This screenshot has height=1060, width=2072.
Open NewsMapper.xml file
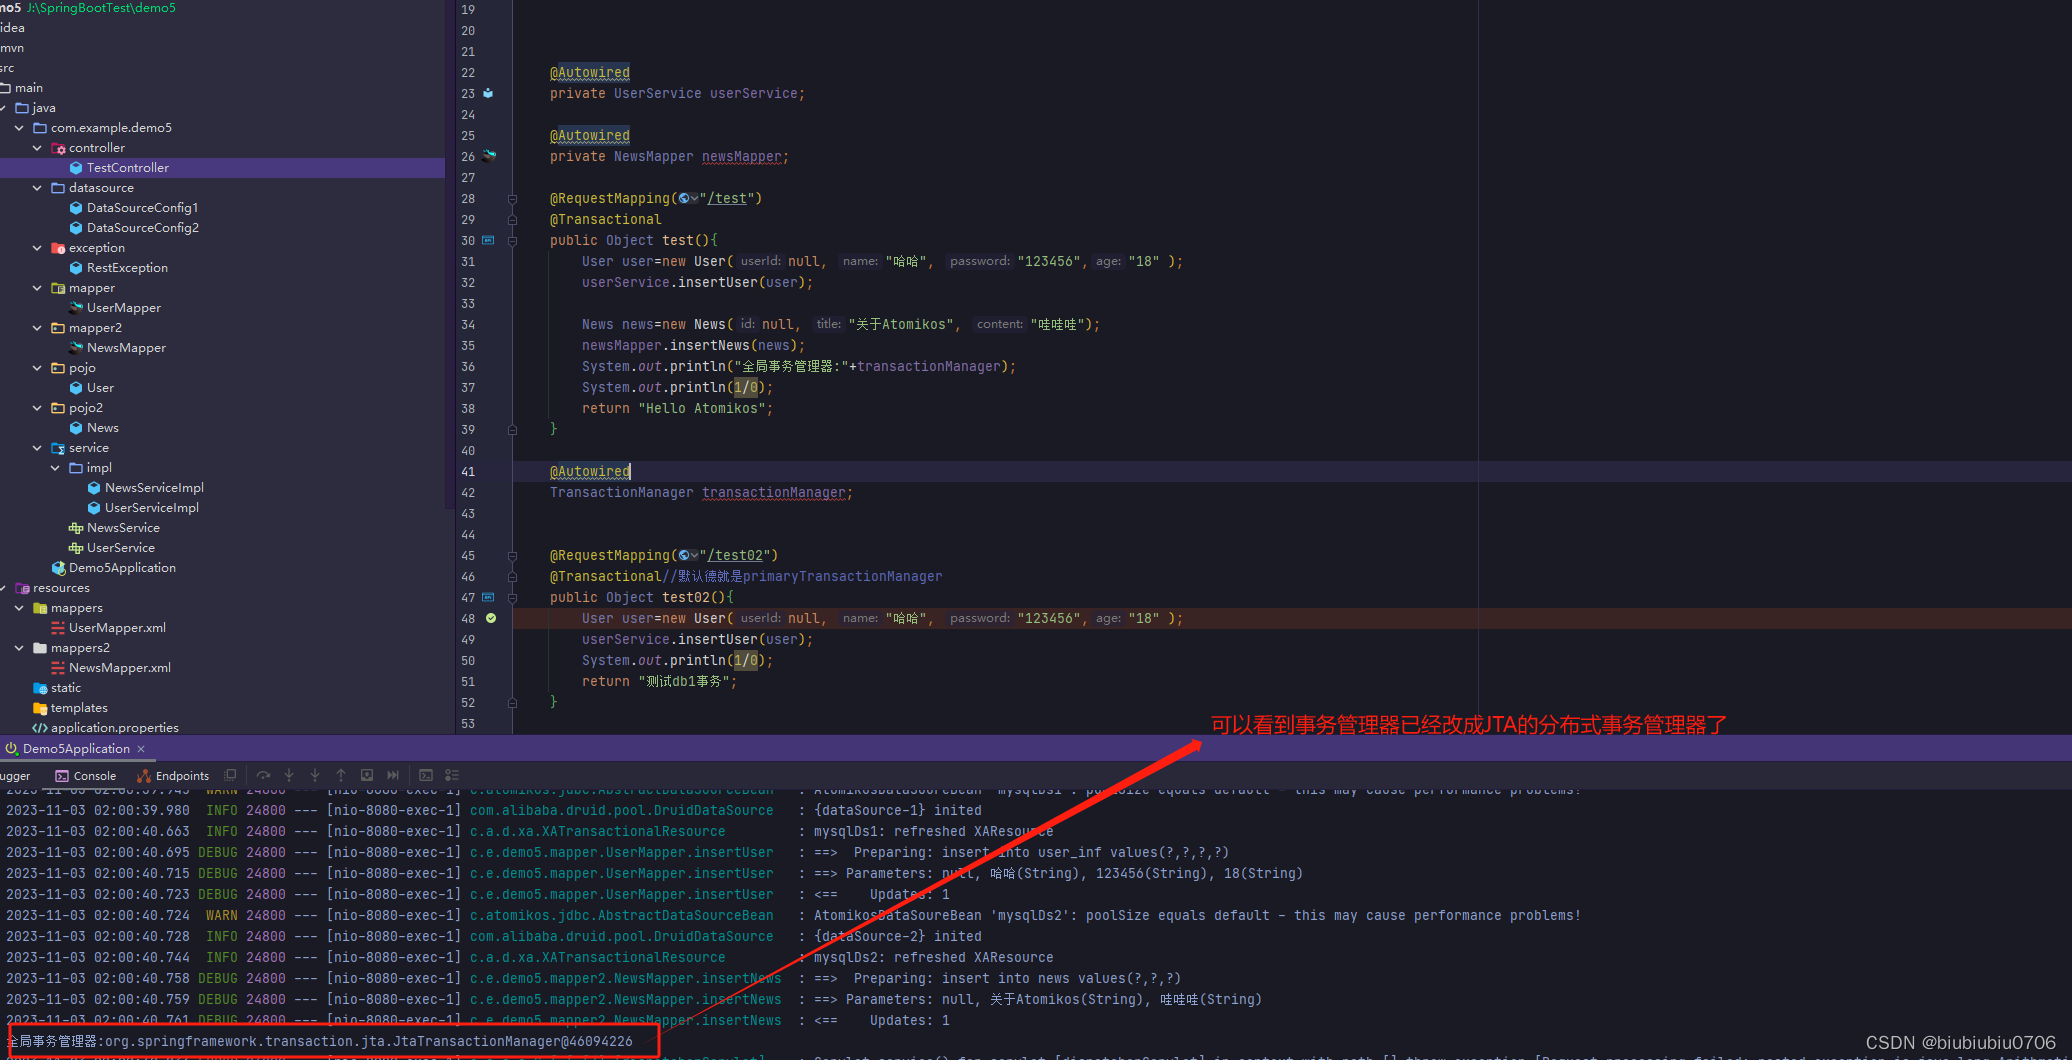point(119,668)
